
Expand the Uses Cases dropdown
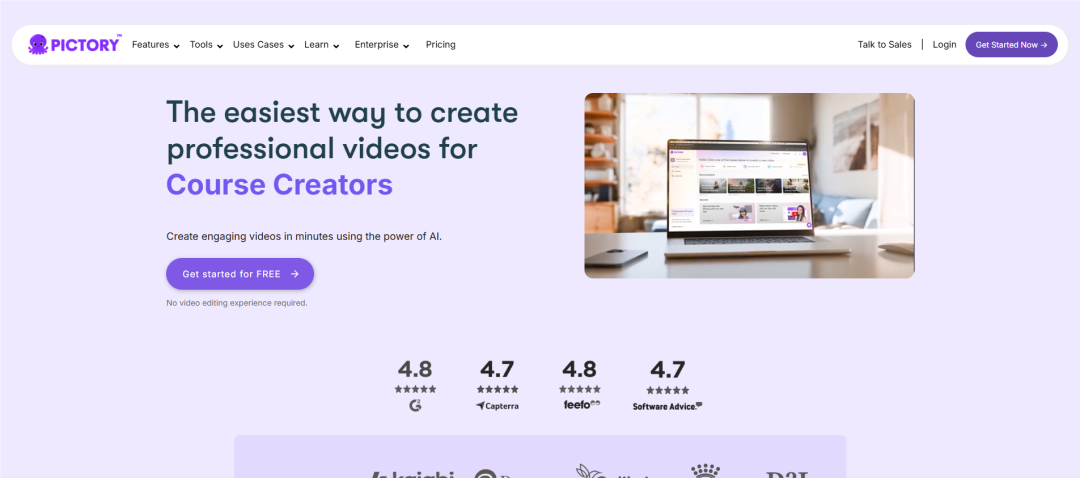264,45
